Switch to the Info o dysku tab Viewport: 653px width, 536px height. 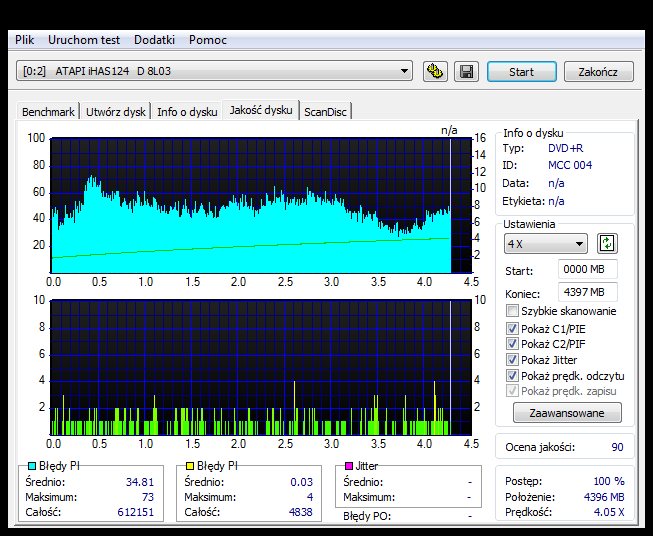(x=187, y=112)
